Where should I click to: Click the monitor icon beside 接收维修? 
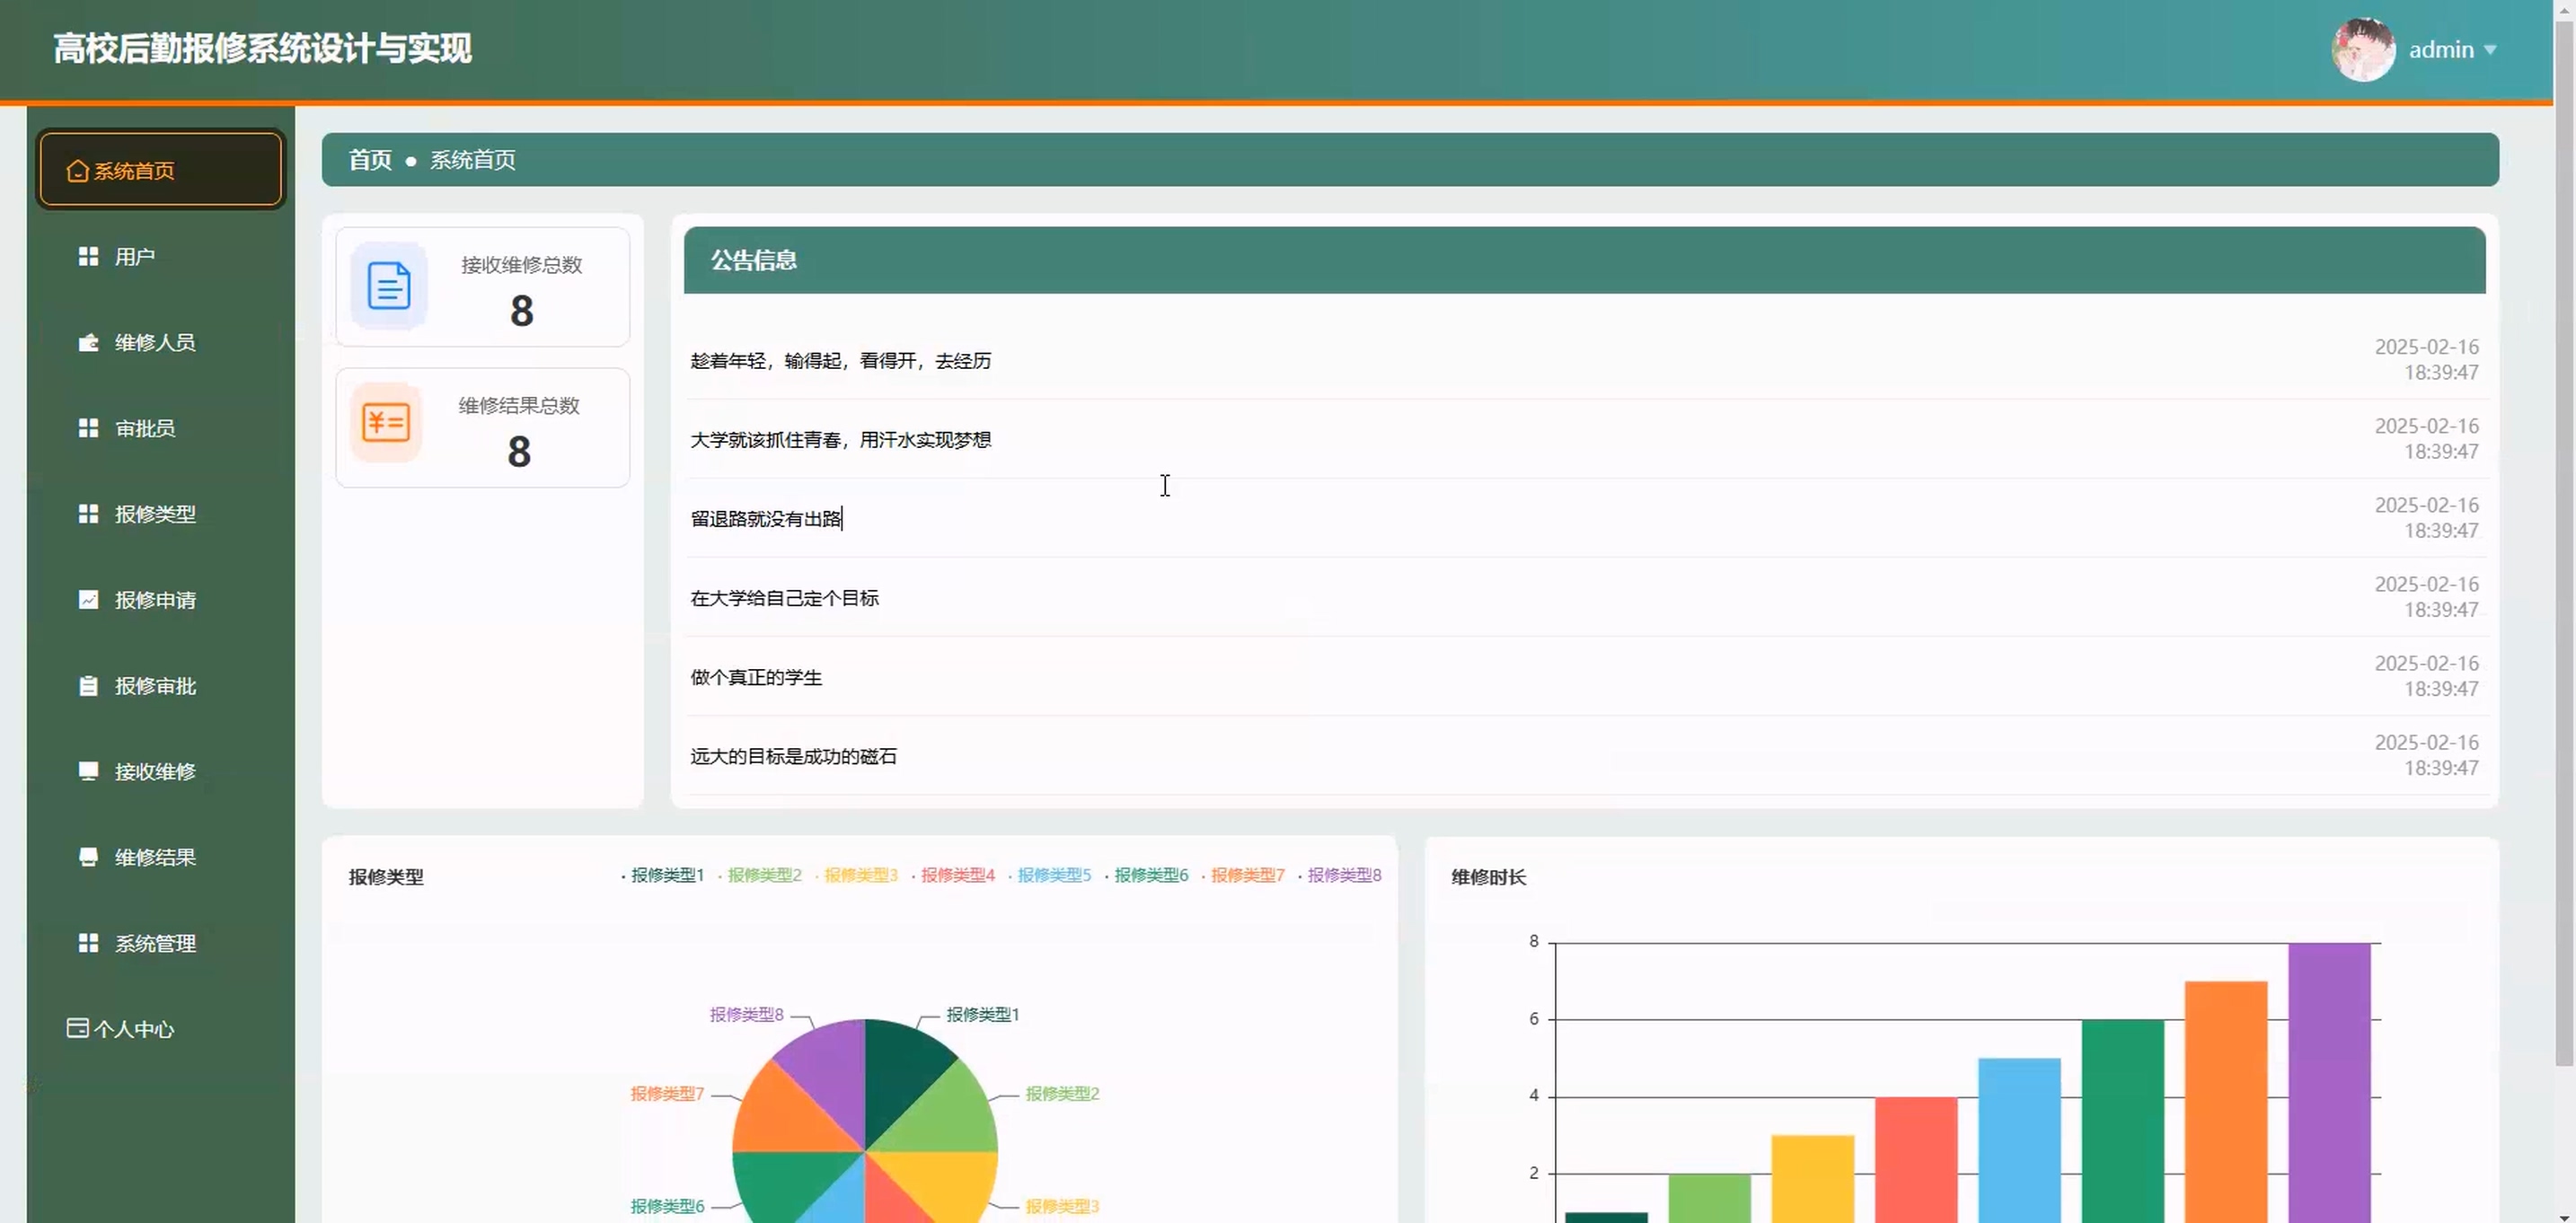88,771
